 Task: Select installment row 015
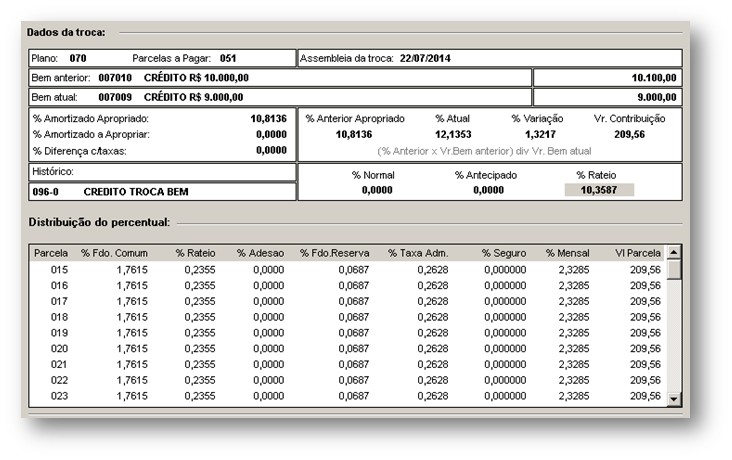tap(348, 269)
